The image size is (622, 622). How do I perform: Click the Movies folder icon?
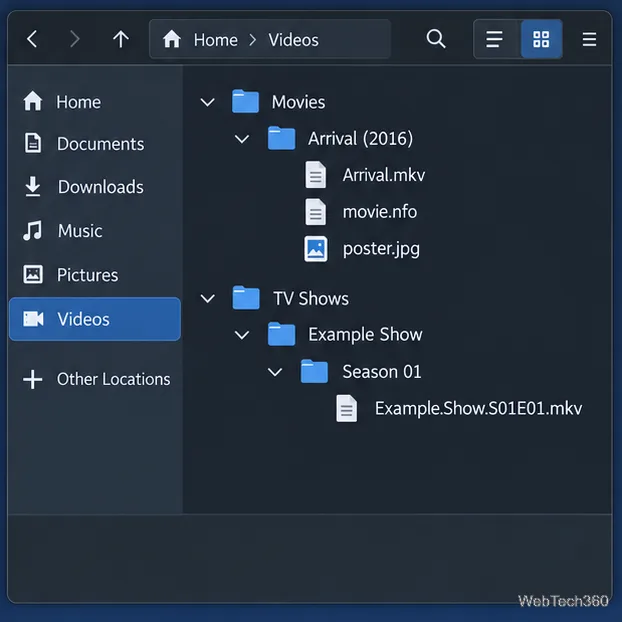click(x=245, y=101)
